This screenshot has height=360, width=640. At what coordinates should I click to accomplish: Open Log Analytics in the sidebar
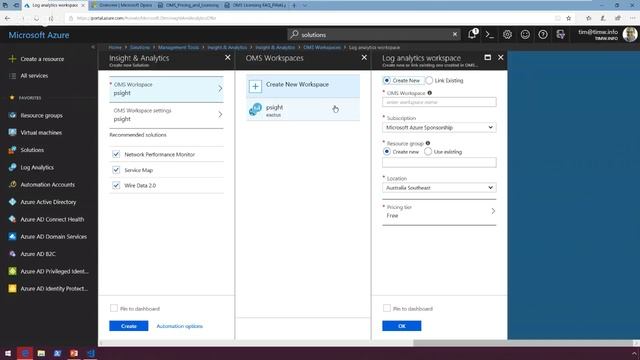(37, 167)
